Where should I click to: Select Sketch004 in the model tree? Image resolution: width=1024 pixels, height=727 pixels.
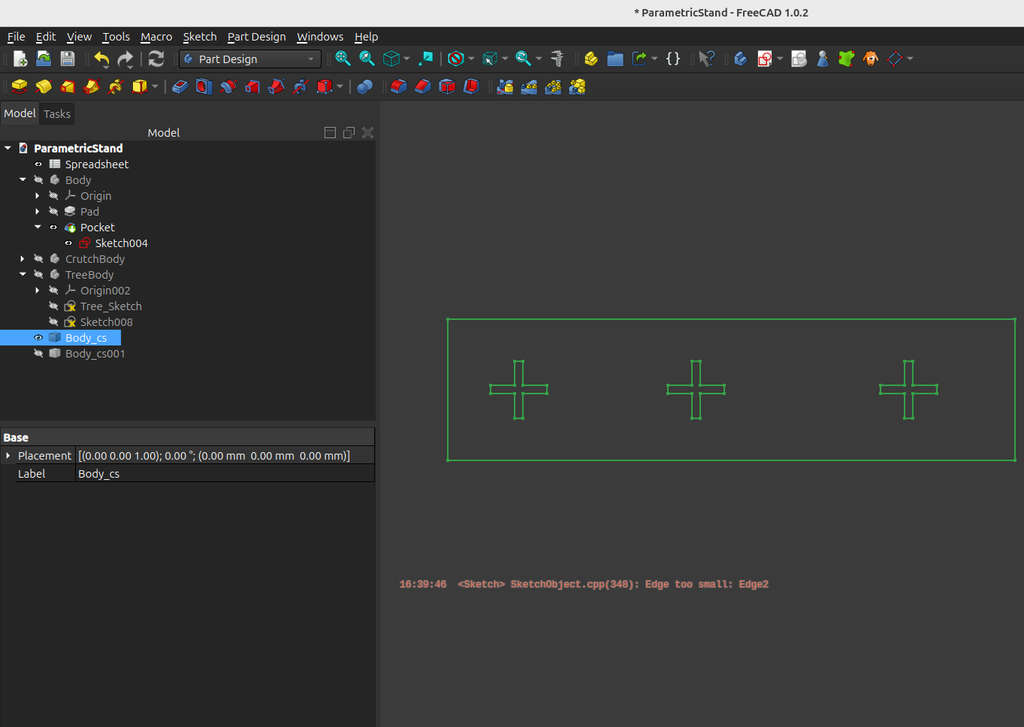click(x=121, y=243)
